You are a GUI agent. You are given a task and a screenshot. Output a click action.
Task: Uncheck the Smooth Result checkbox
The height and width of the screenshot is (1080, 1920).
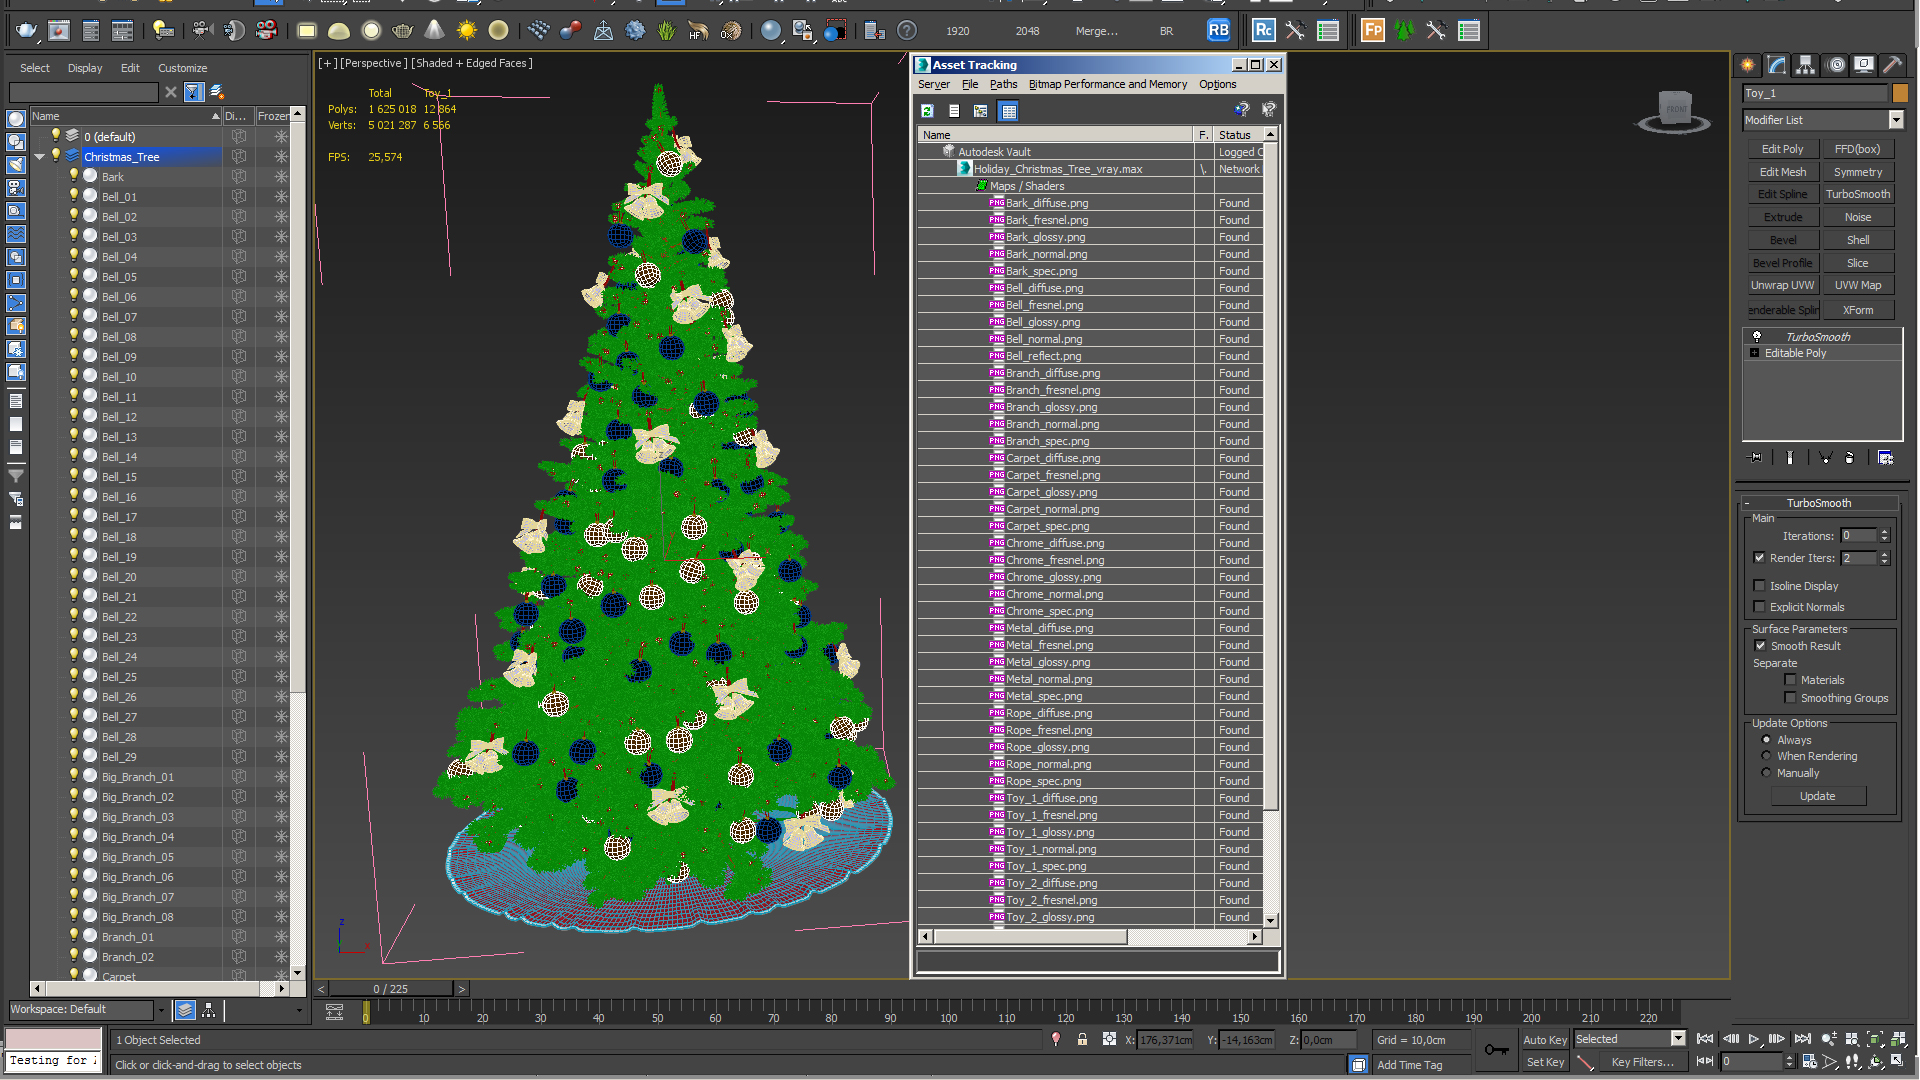pyautogui.click(x=1760, y=646)
